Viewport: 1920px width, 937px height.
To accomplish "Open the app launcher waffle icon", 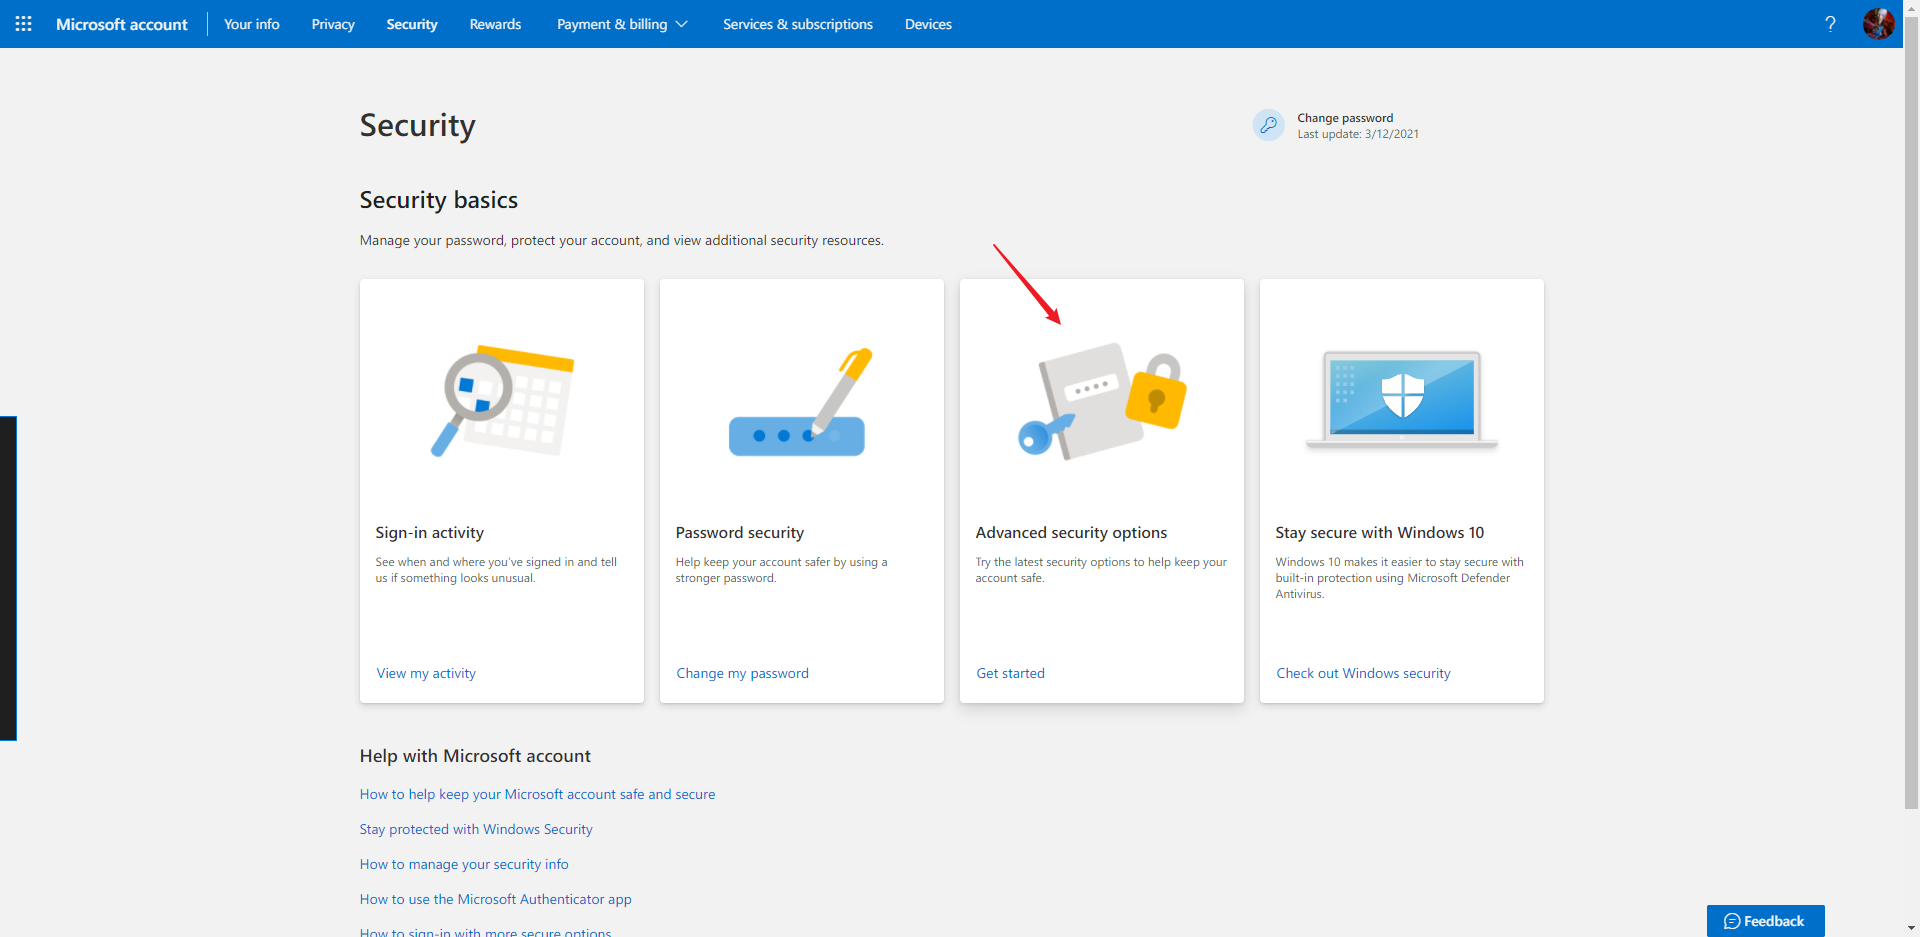I will (x=23, y=23).
